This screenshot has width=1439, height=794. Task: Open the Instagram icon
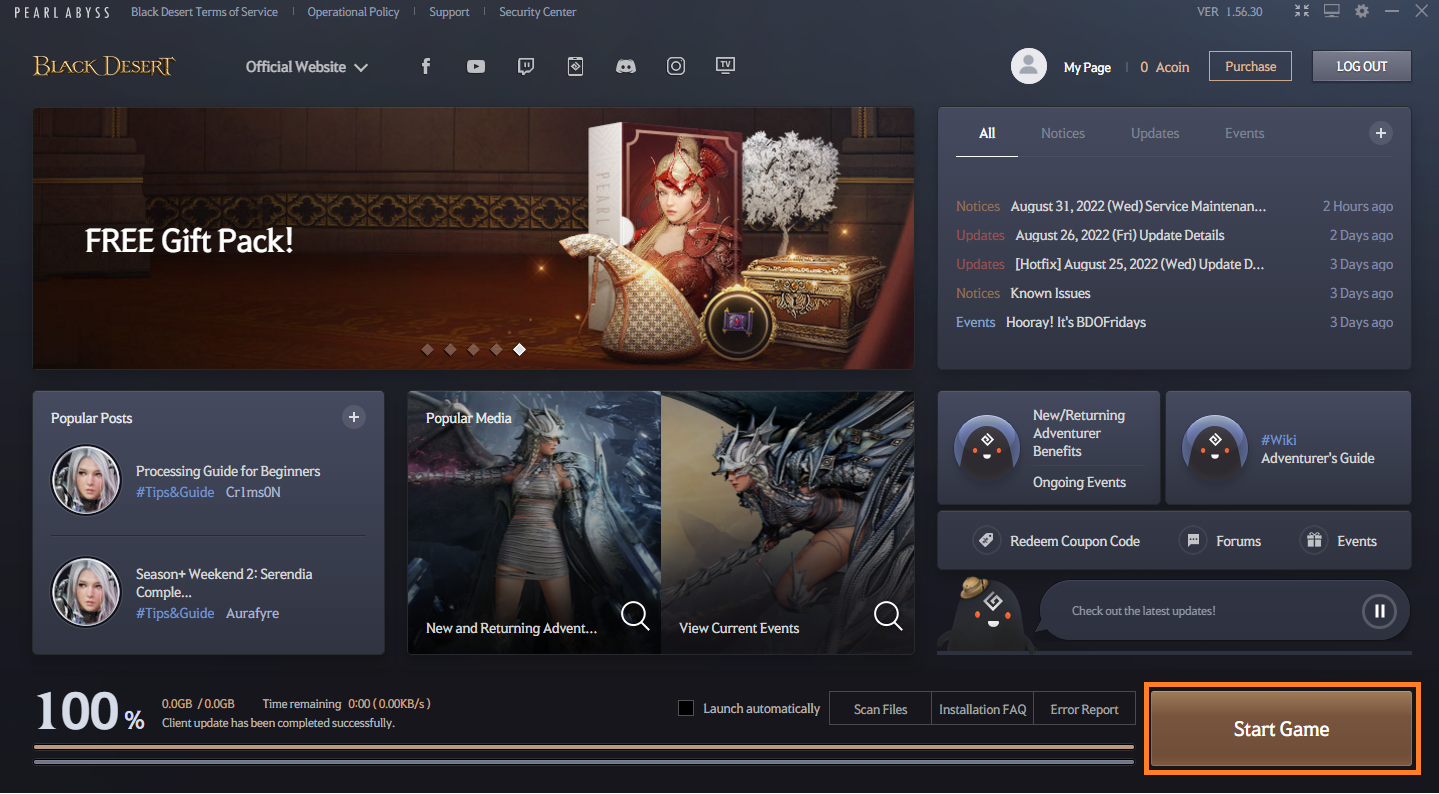click(x=676, y=67)
